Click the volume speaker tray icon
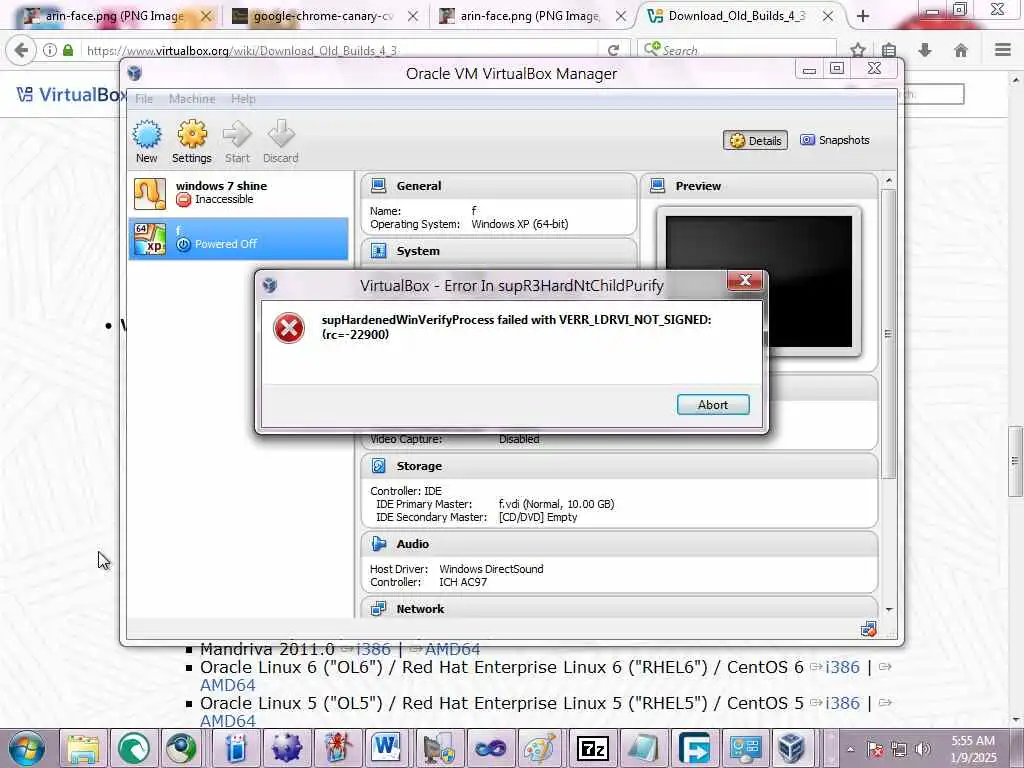 [923, 750]
